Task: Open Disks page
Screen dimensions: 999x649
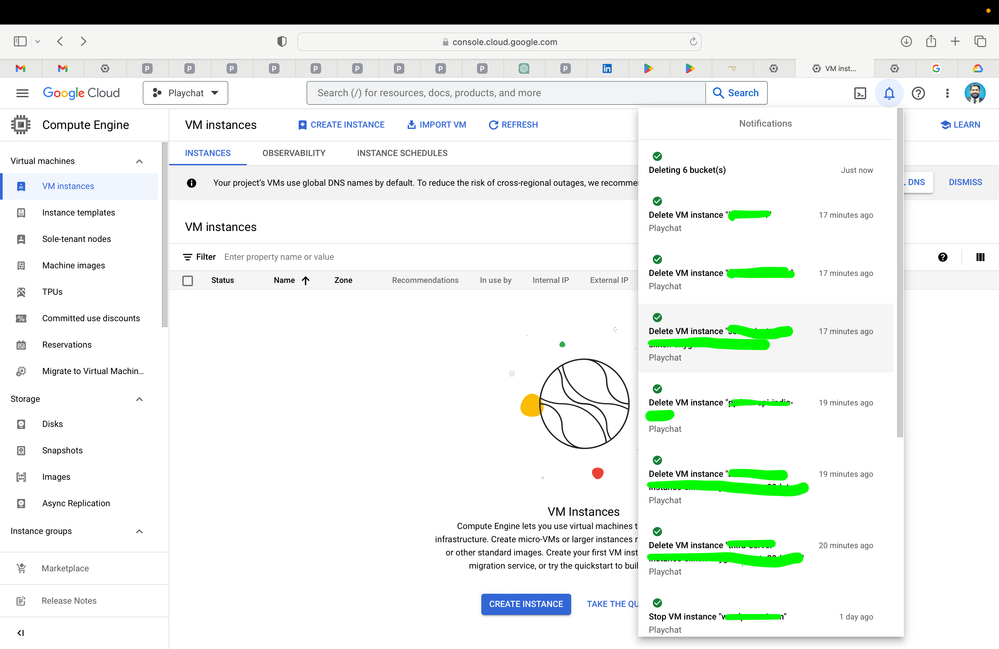Action: [79, 424]
